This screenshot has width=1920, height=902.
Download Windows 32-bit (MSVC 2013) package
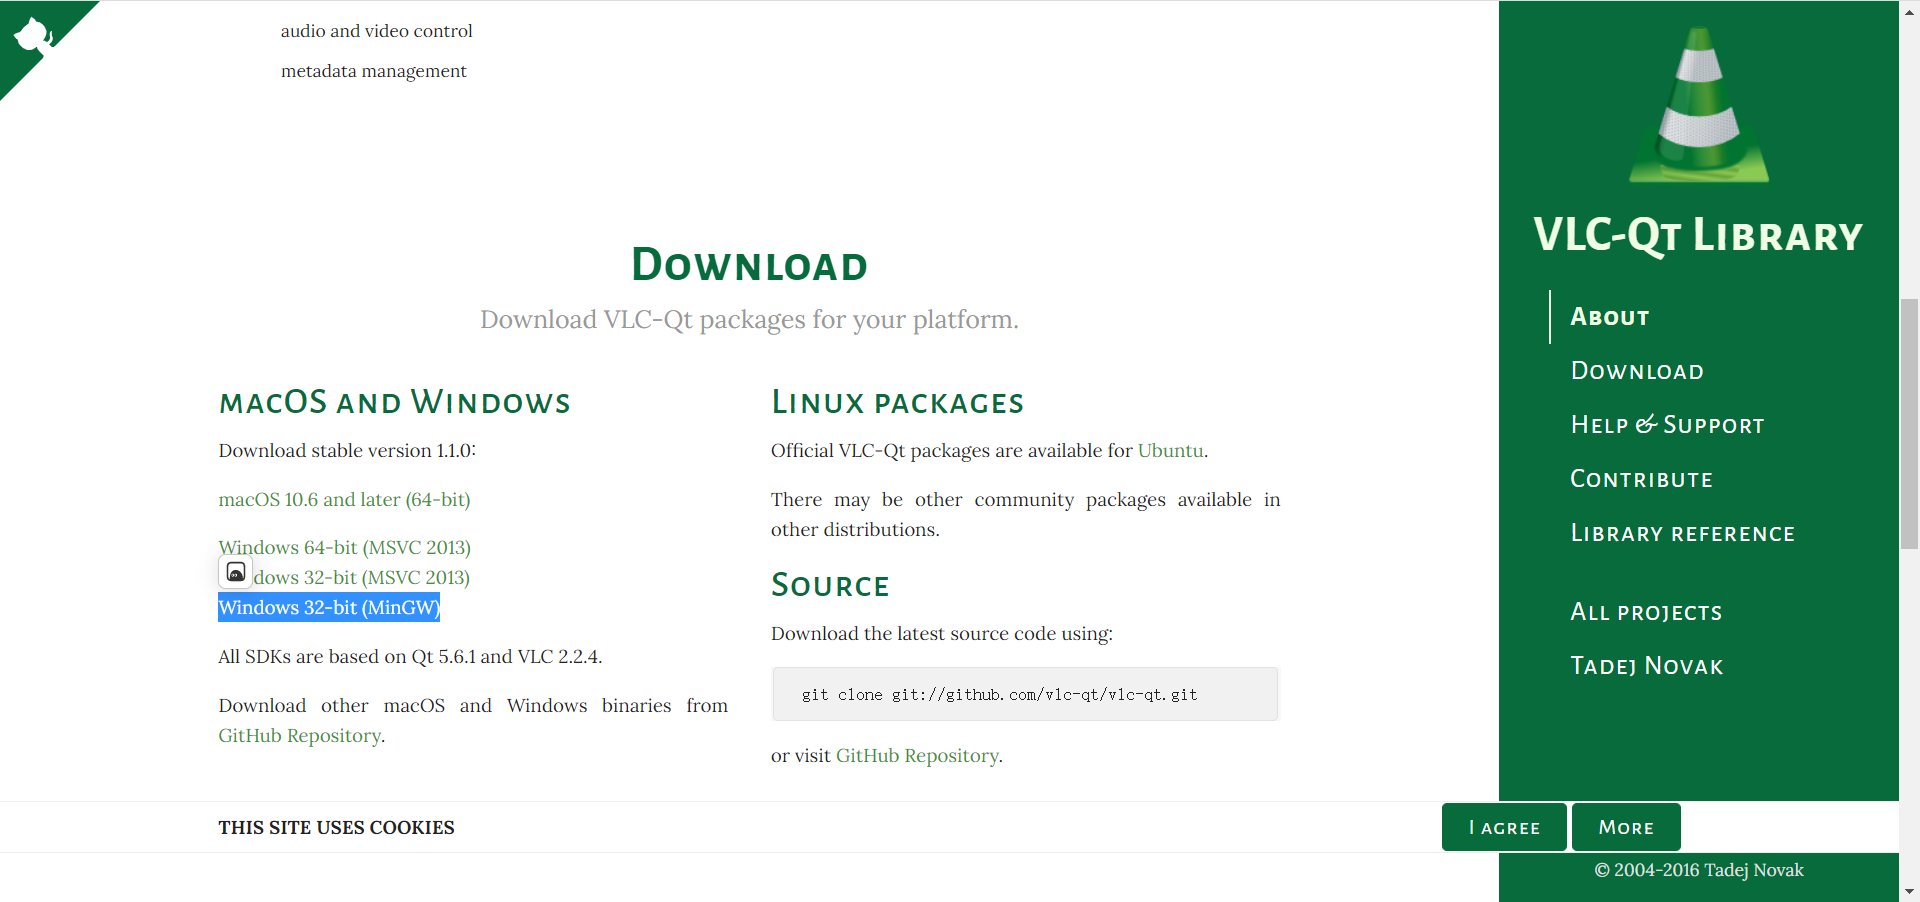click(x=361, y=577)
